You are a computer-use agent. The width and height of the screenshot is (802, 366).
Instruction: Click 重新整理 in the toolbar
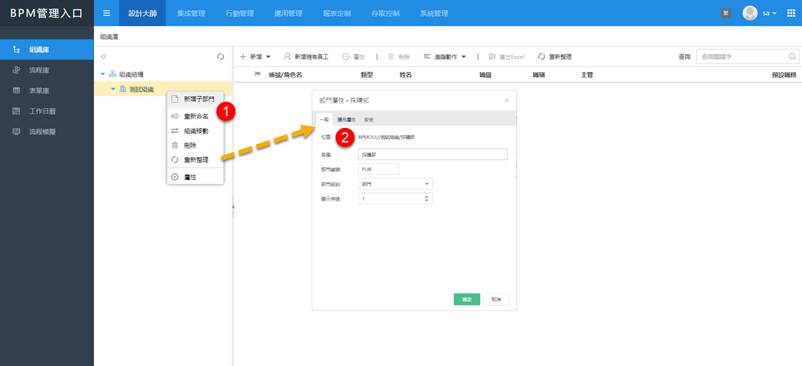(x=555, y=57)
